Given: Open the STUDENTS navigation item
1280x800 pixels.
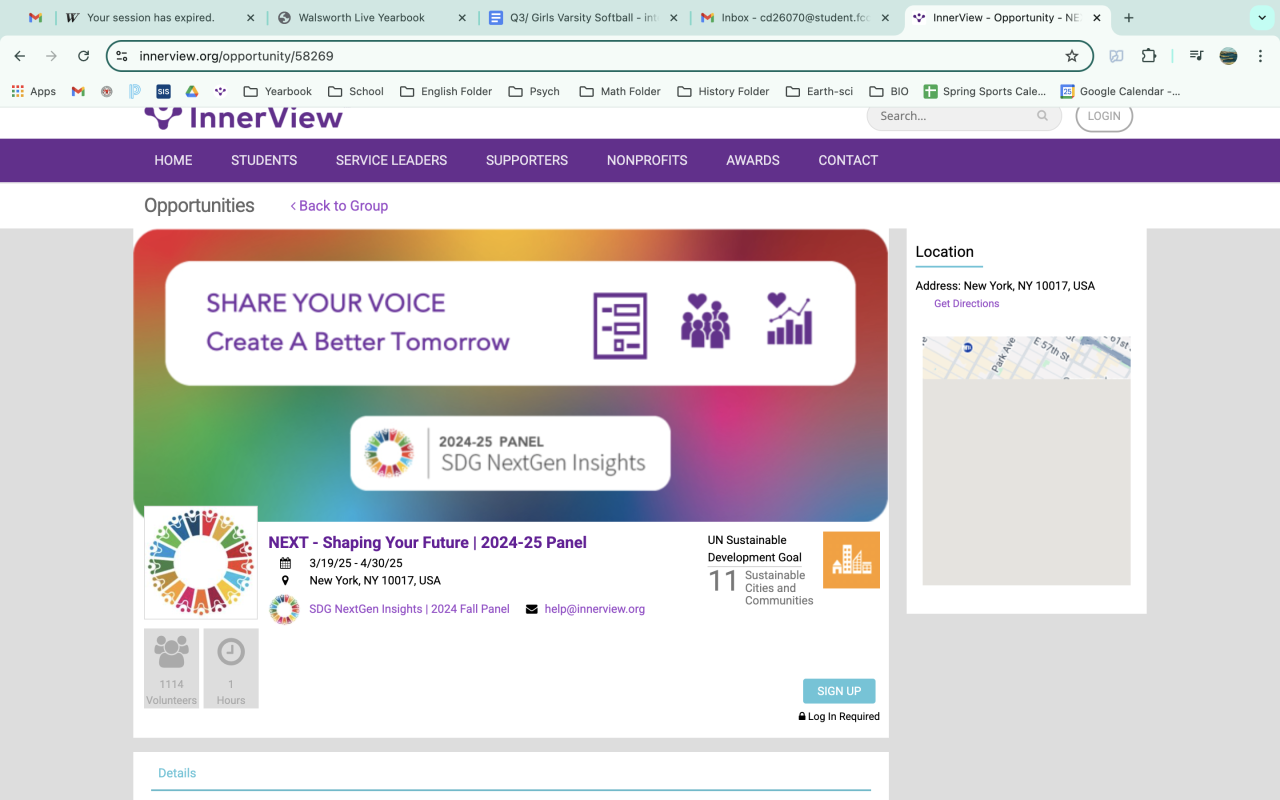Looking at the screenshot, I should click(264, 160).
